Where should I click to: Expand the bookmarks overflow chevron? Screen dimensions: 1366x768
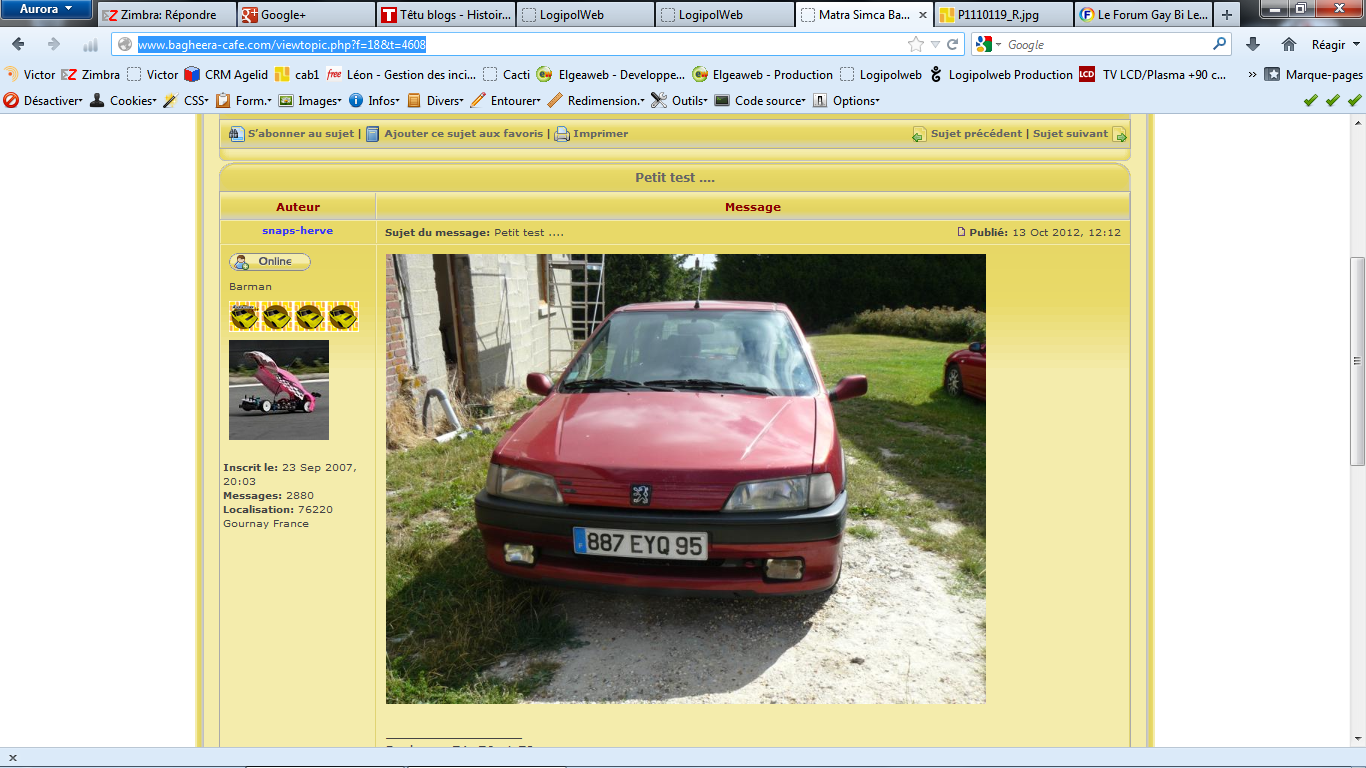(1252, 74)
